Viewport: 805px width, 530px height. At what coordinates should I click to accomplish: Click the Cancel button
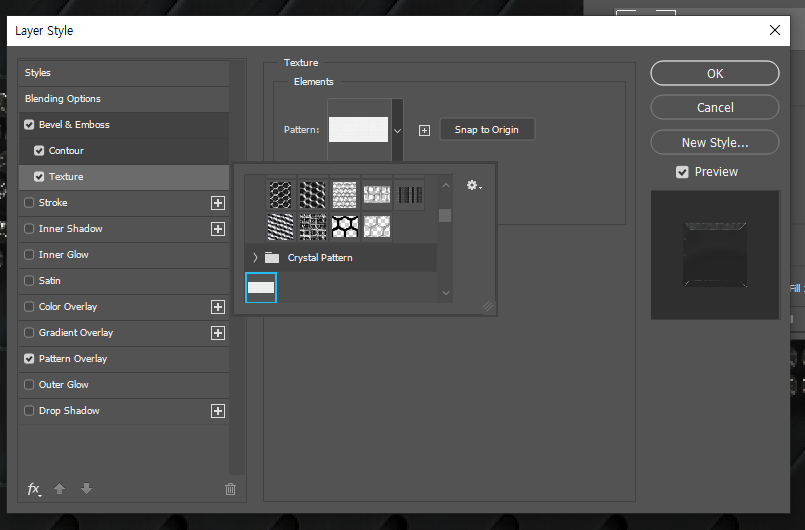pyautogui.click(x=715, y=108)
